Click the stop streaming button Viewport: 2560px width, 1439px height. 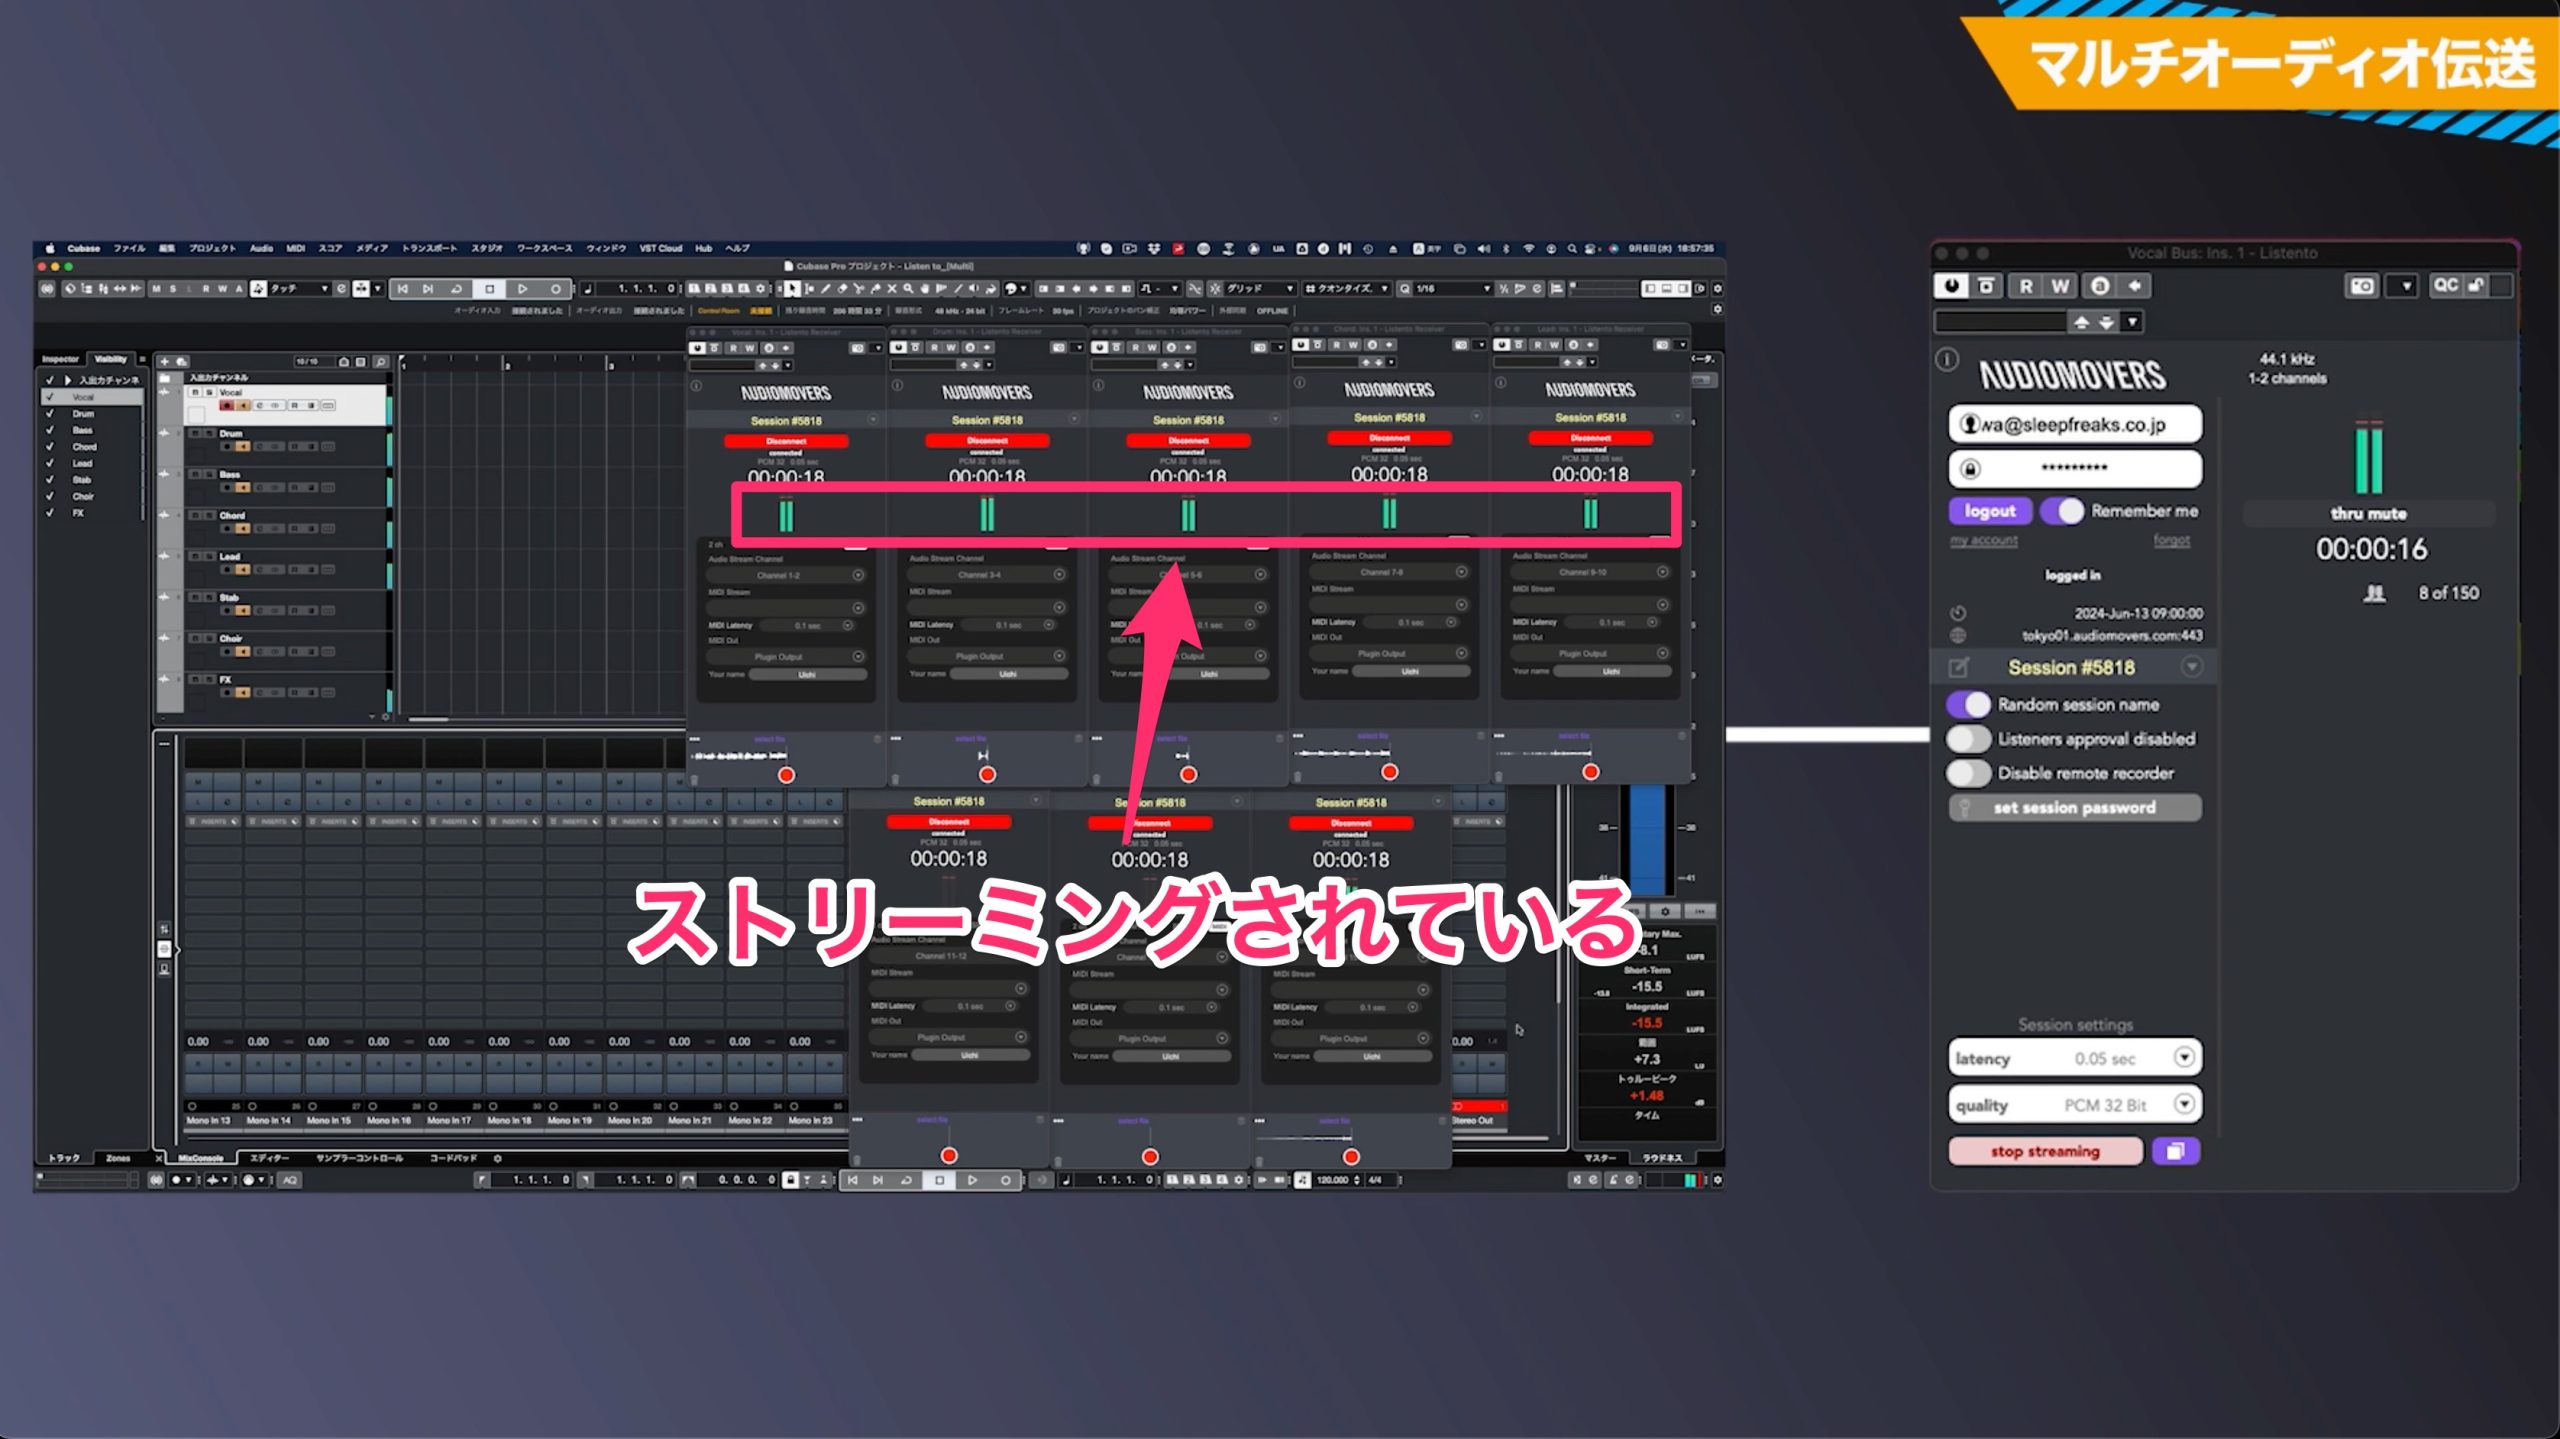[2044, 1151]
